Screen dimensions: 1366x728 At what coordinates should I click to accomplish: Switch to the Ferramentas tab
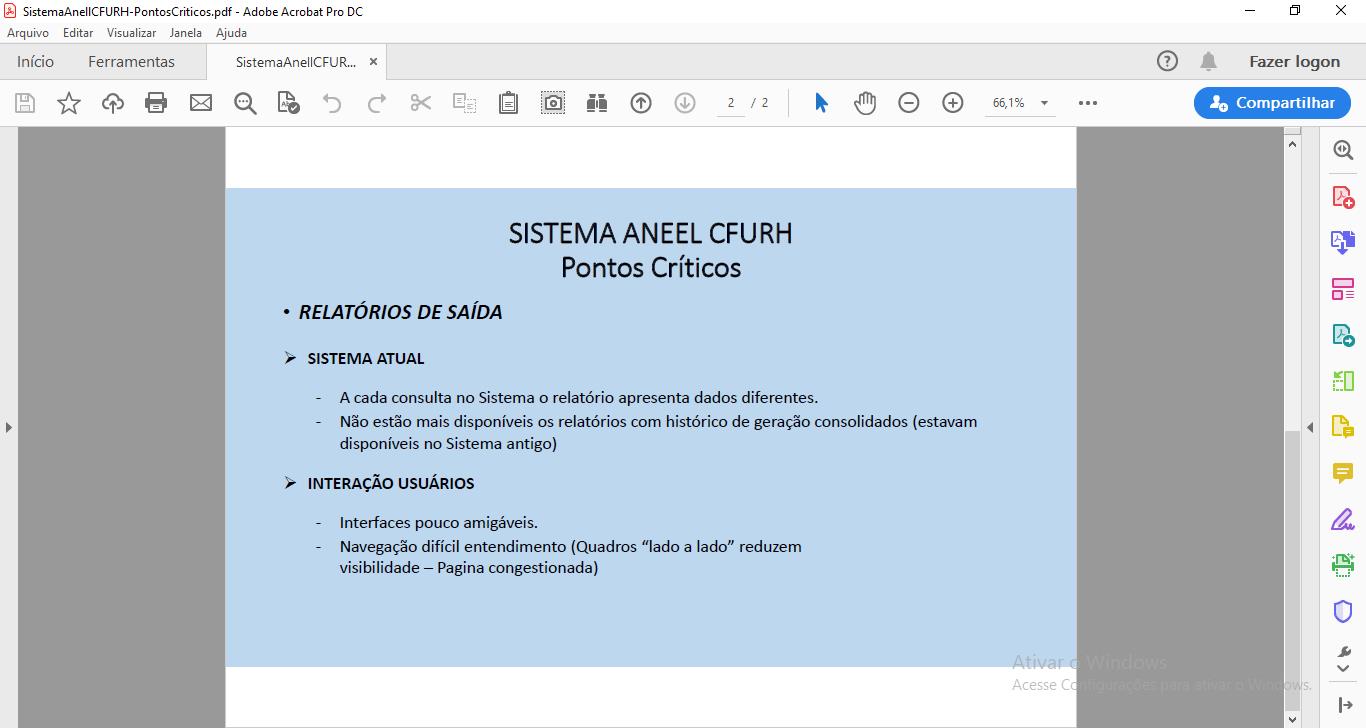pyautogui.click(x=131, y=61)
